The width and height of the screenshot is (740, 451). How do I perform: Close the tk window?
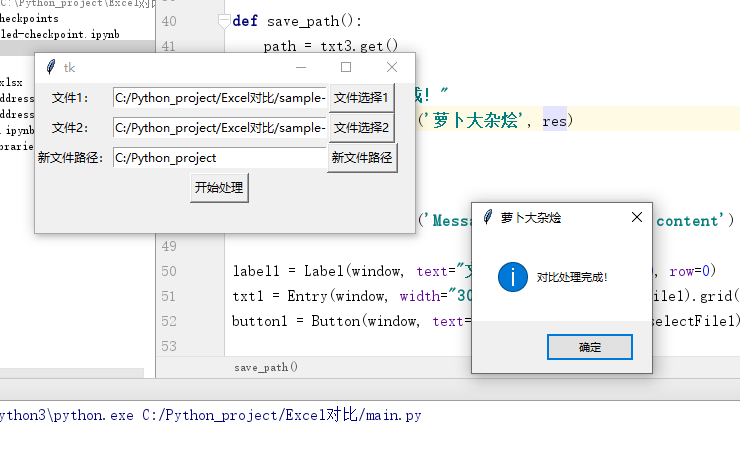392,67
